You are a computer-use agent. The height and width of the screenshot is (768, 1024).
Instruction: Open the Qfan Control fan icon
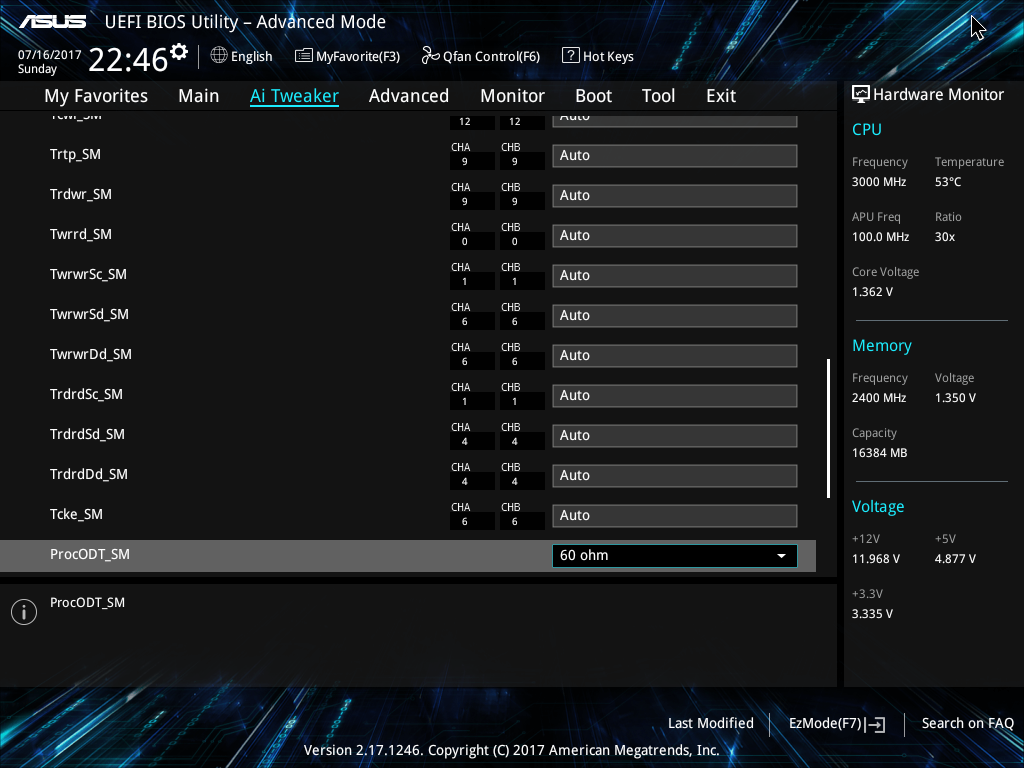430,56
